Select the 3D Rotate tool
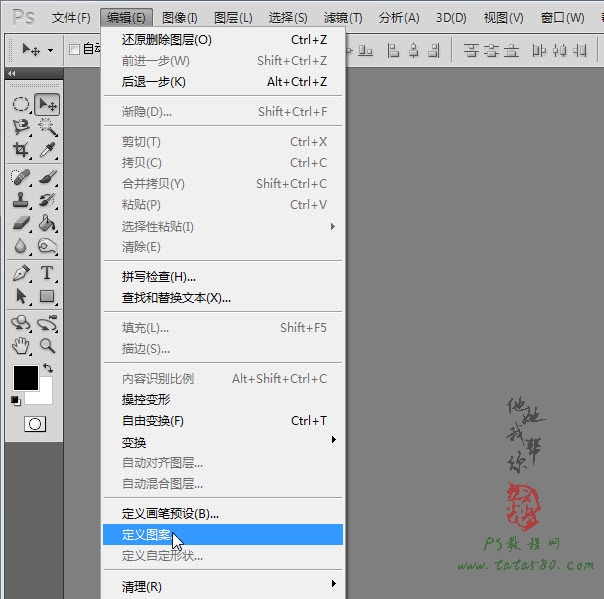Screen dimensions: 604x599 21,323
